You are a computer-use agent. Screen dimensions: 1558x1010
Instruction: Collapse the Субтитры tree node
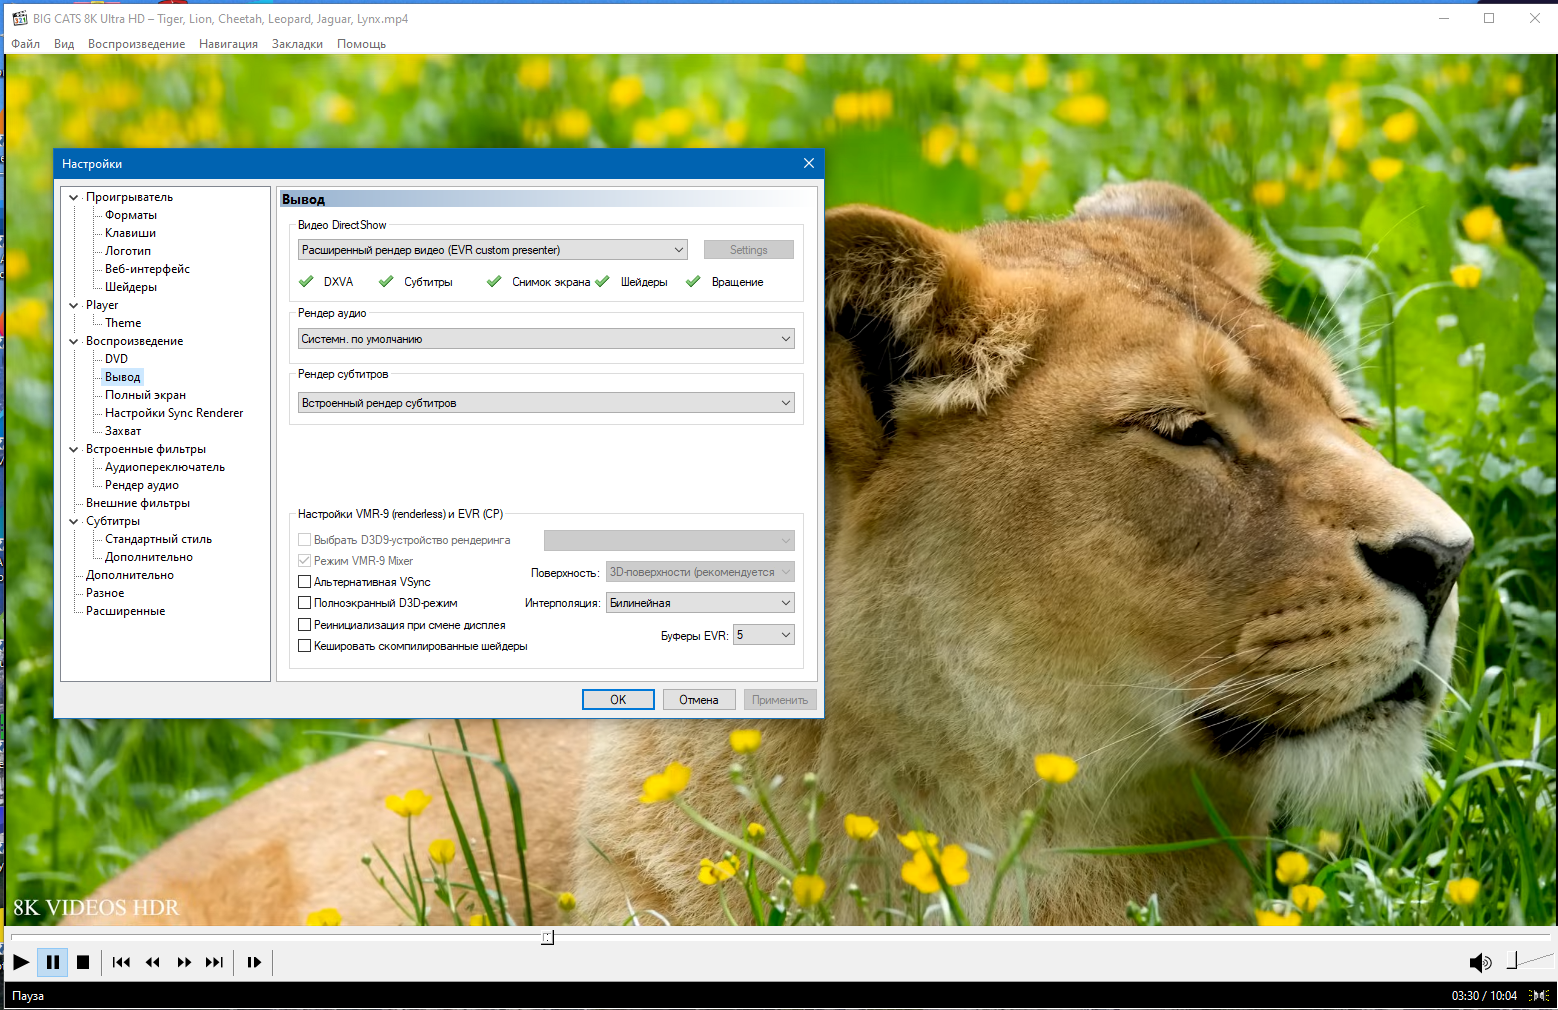(x=74, y=521)
